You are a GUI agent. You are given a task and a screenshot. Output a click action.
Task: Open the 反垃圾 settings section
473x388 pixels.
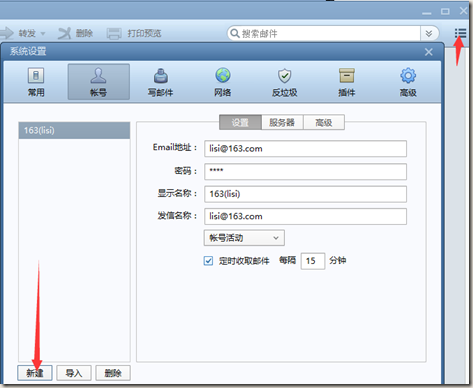(x=284, y=82)
